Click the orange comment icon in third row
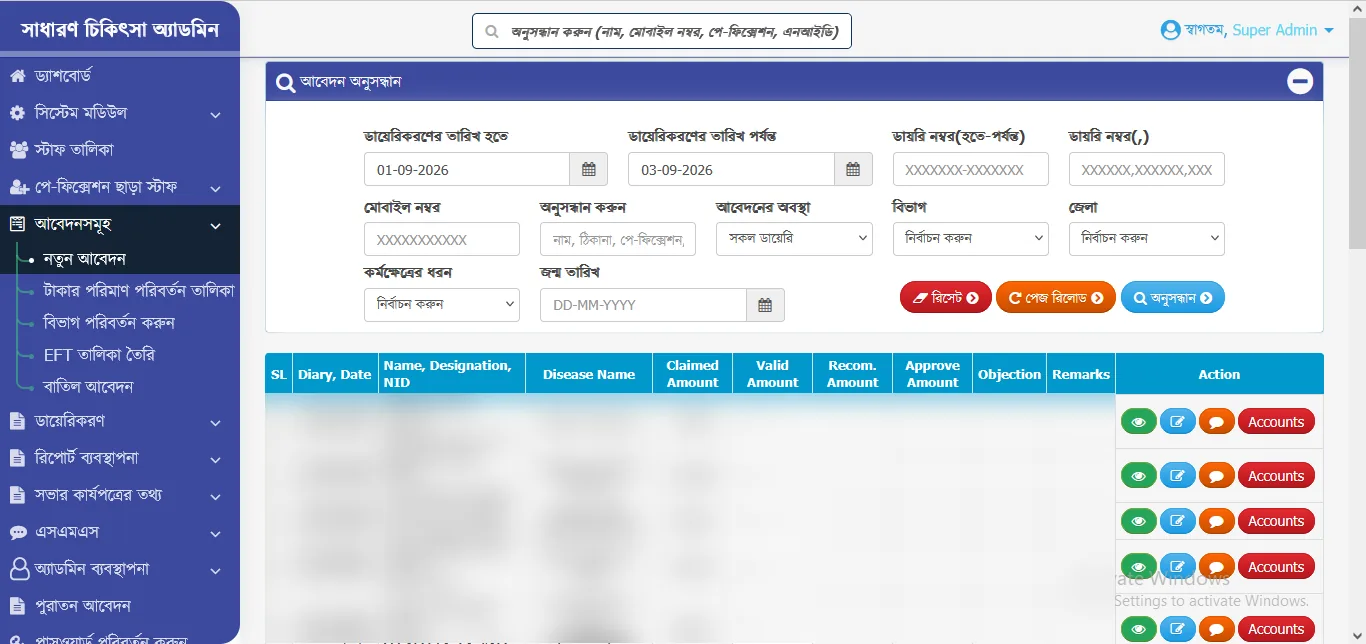Screen dimensions: 1366x644 pos(1216,521)
